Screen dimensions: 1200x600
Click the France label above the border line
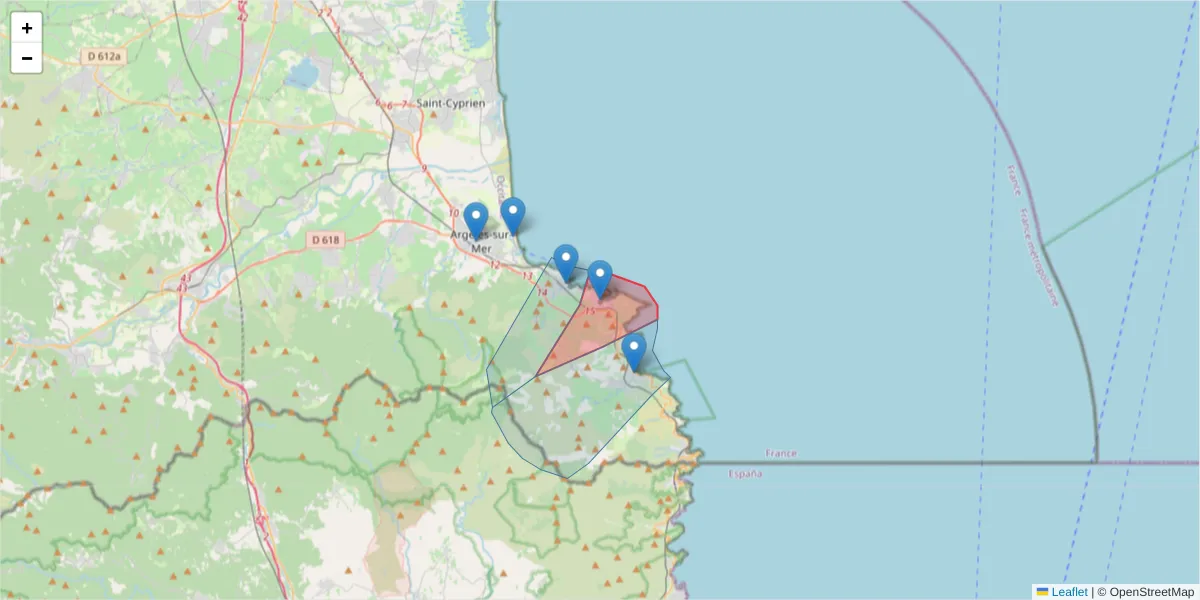[x=781, y=453]
